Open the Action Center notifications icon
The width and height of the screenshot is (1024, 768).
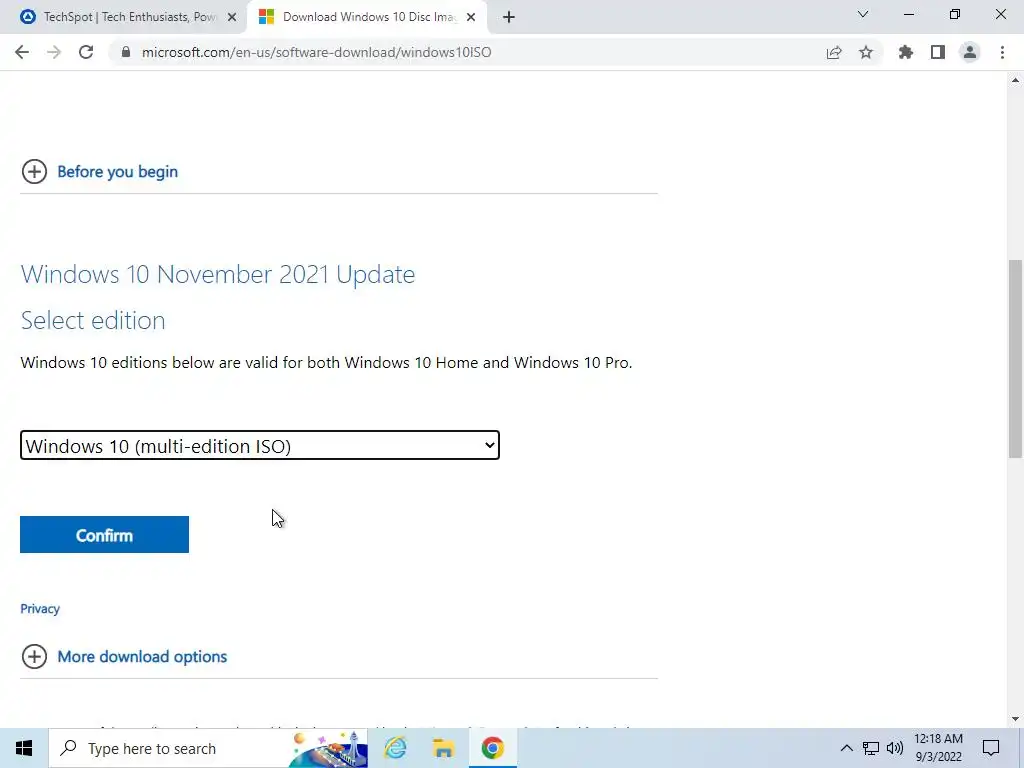coord(991,748)
